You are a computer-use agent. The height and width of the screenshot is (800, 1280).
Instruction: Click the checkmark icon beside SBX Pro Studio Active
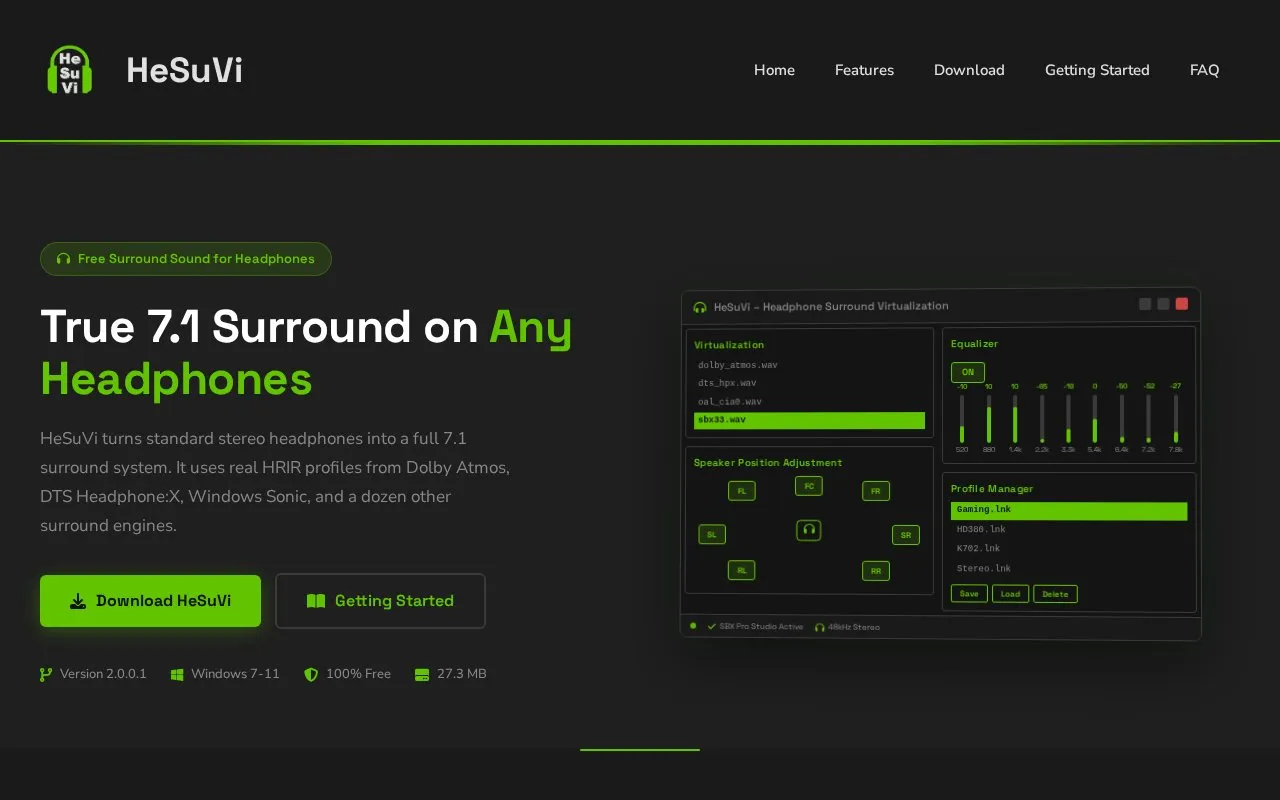[712, 626]
